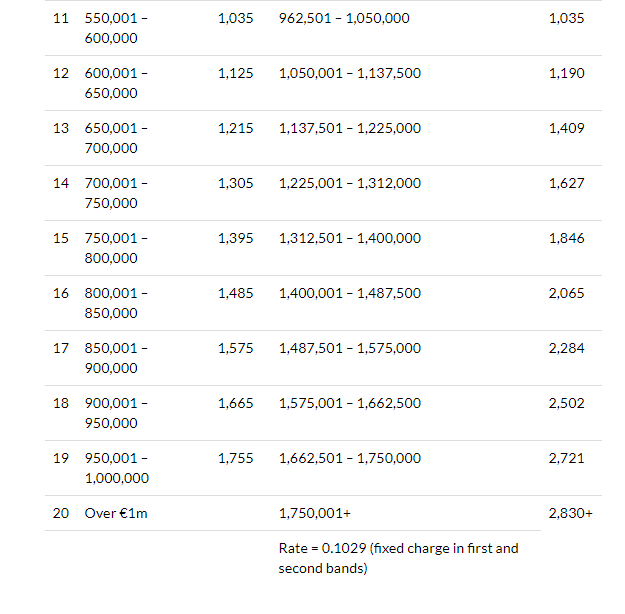Select the charge value 1,627
Screen dimensions: 625x614
[x=567, y=183]
